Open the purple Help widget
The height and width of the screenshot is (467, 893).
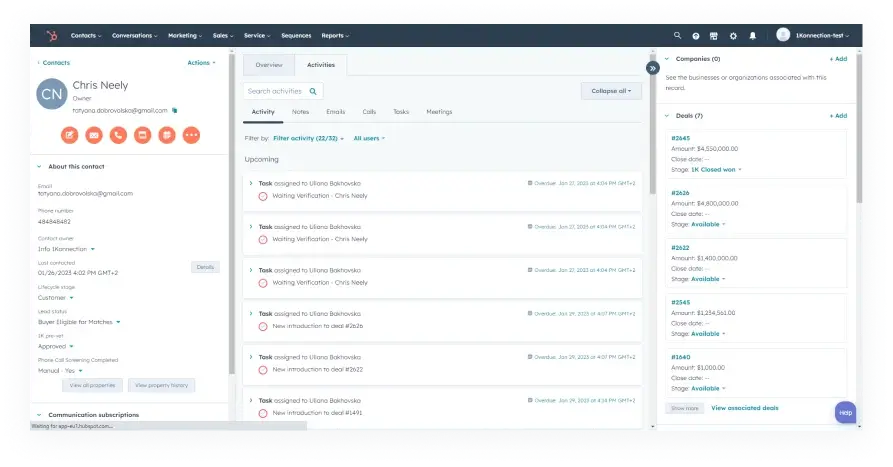[845, 412]
